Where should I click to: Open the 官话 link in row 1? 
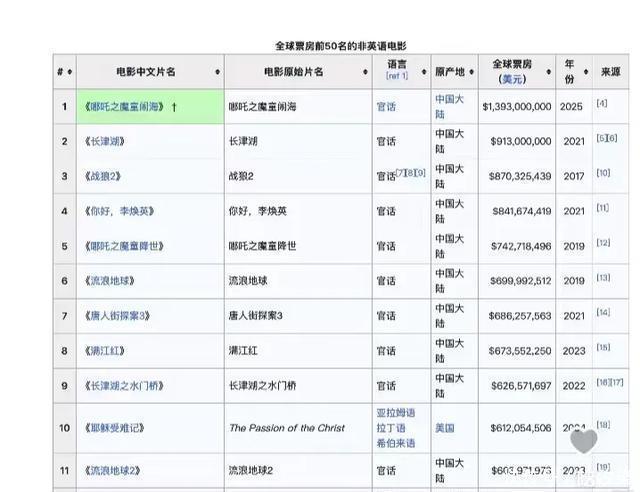pos(386,107)
